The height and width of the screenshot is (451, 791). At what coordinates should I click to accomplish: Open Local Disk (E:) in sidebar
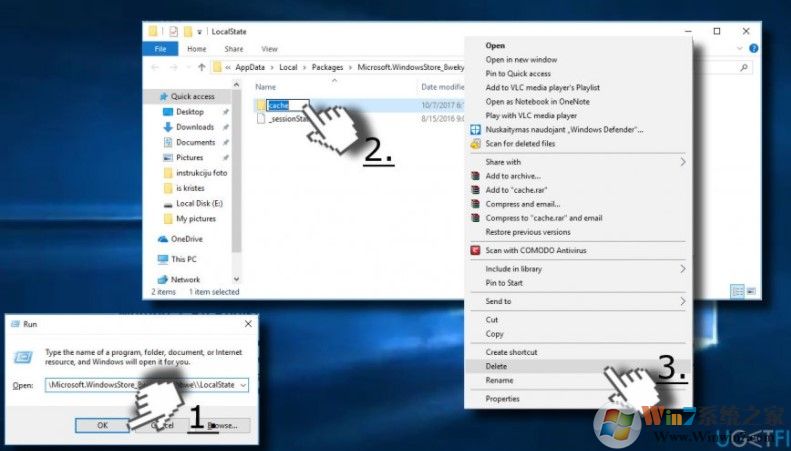click(x=199, y=203)
